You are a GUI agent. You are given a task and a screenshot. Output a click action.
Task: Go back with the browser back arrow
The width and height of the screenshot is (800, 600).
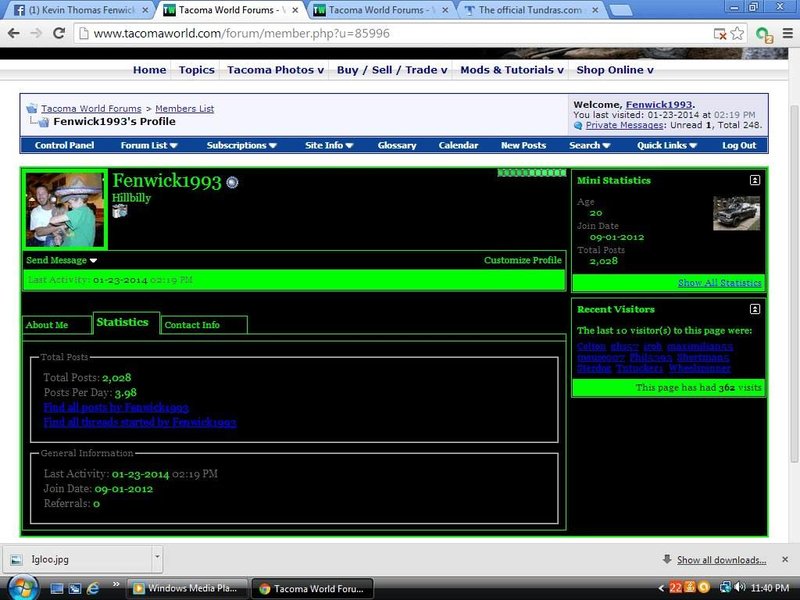pyautogui.click(x=14, y=33)
